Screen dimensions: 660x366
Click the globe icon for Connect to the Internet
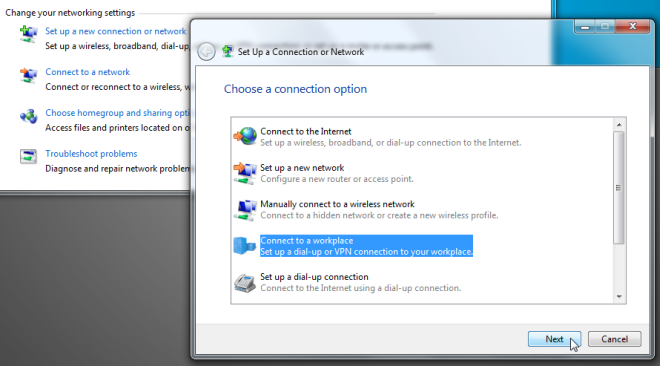245,136
